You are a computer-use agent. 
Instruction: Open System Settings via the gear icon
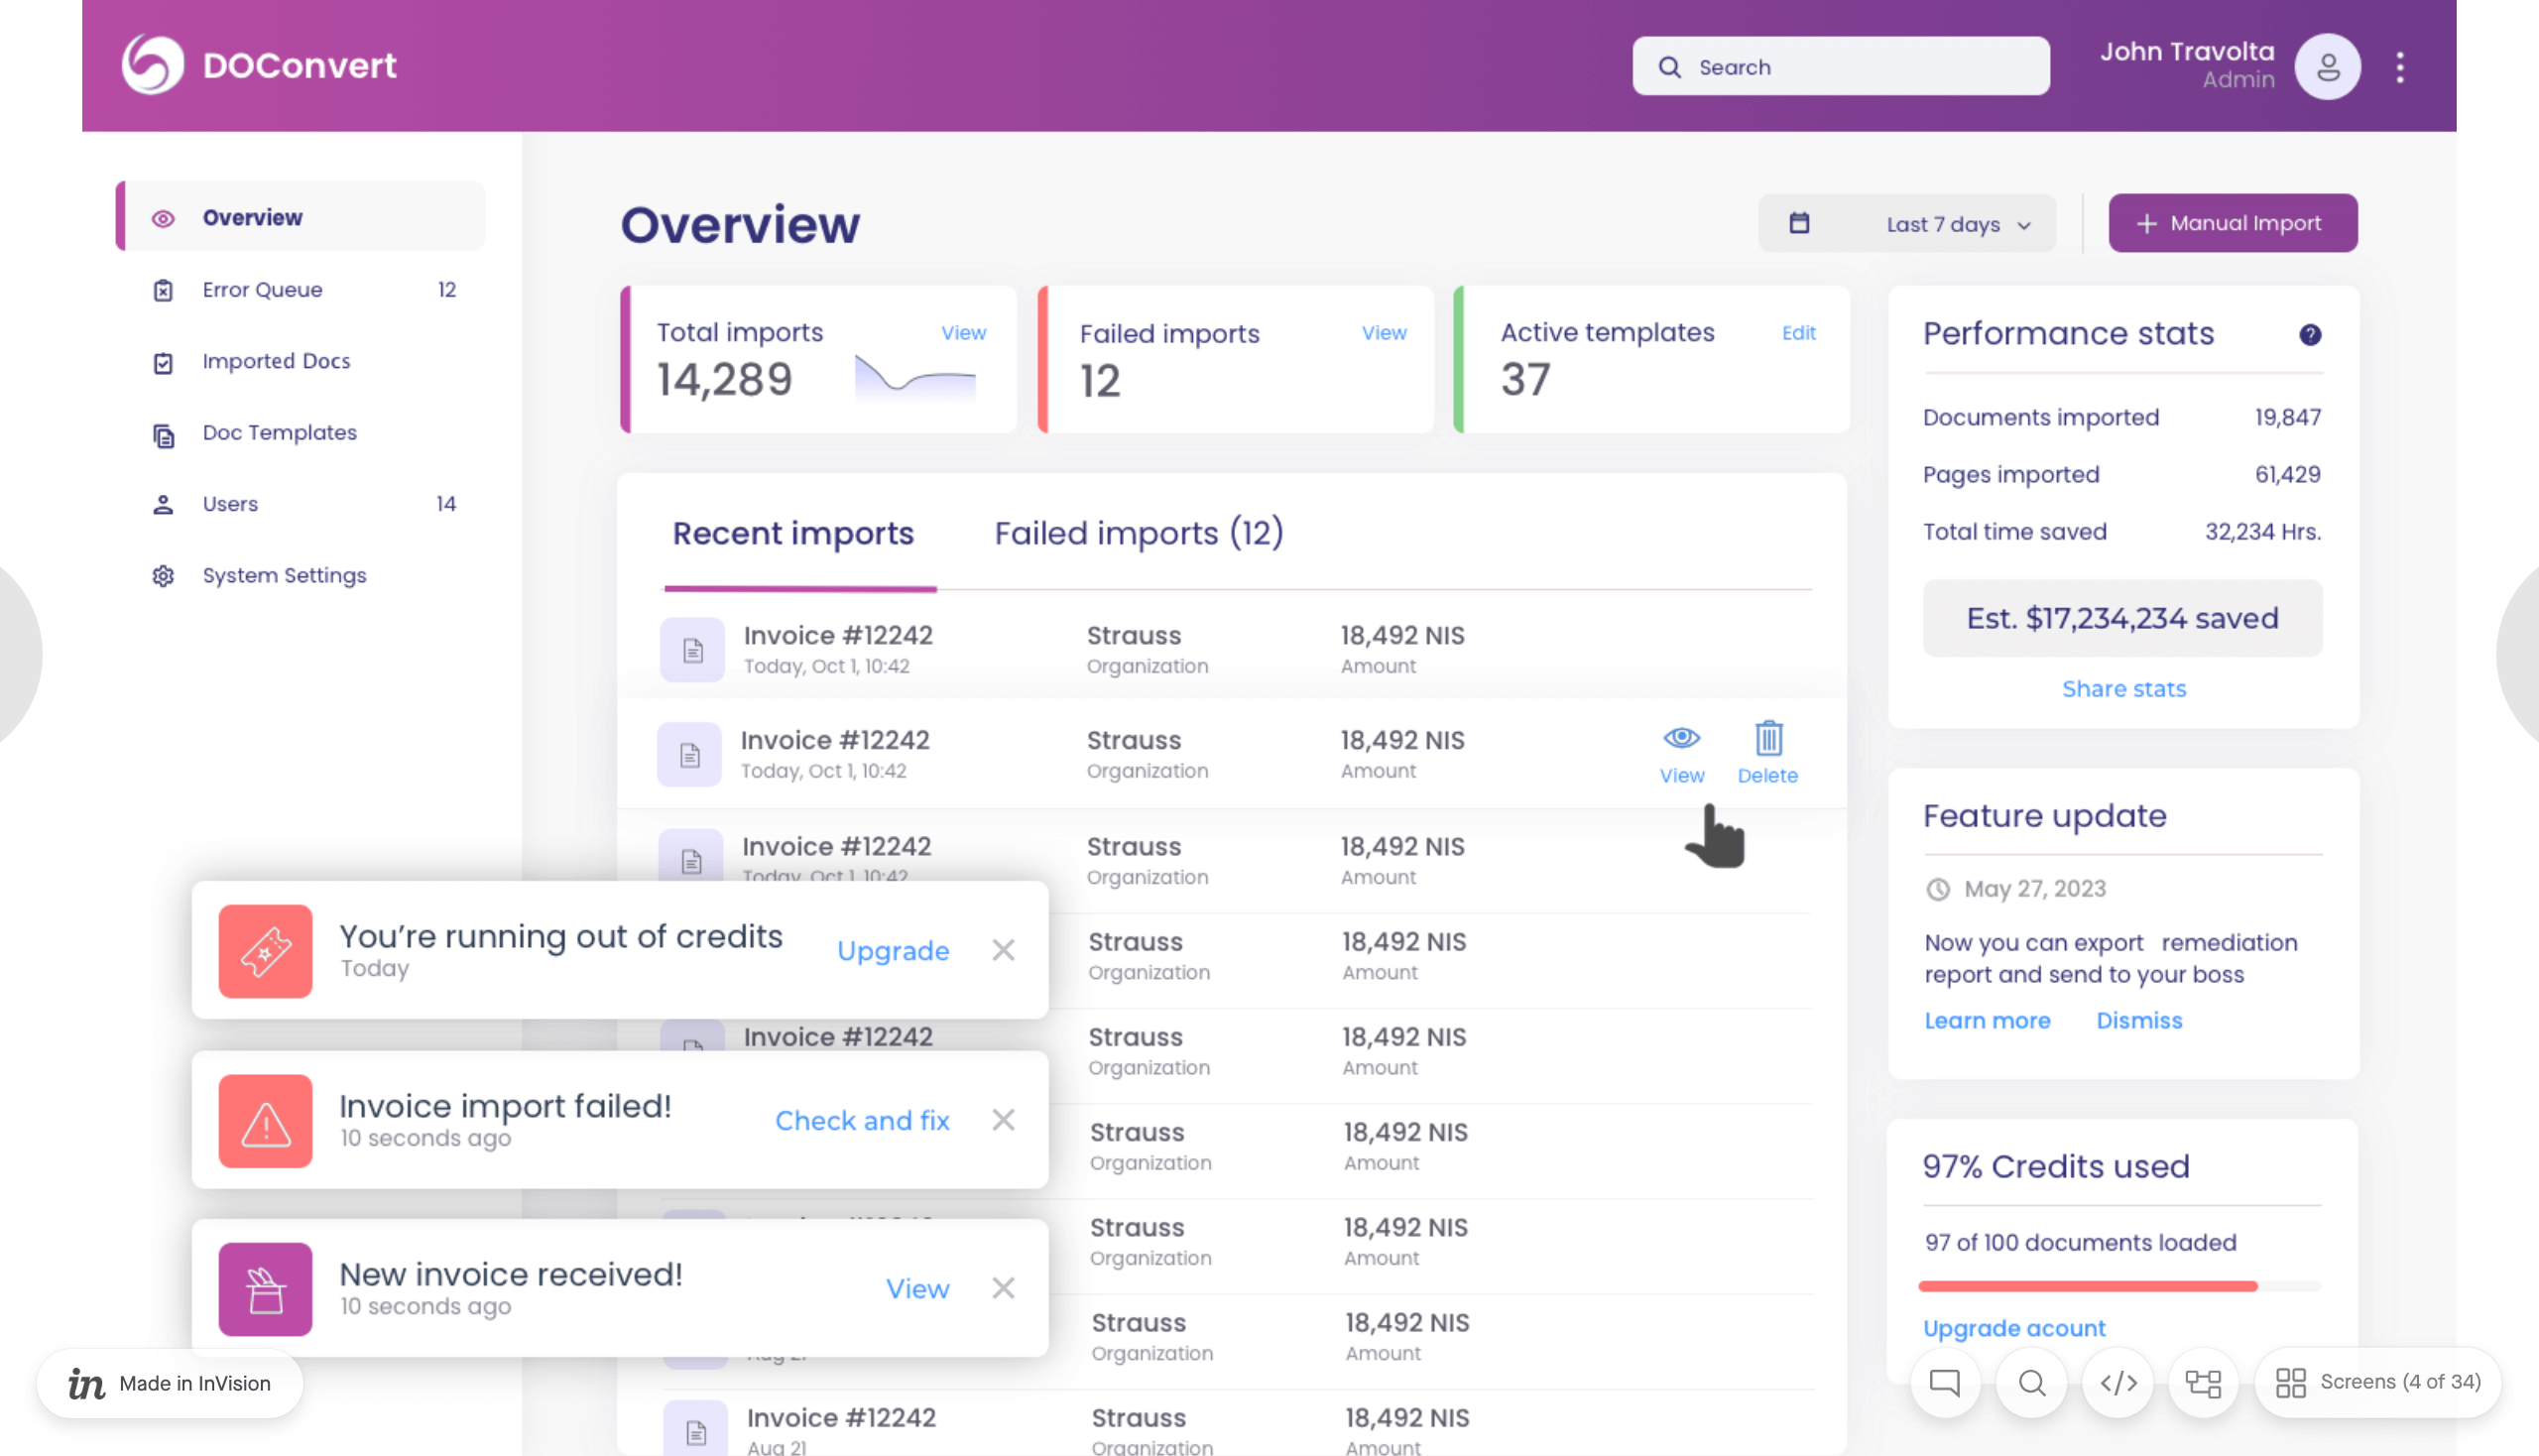pyautogui.click(x=163, y=575)
